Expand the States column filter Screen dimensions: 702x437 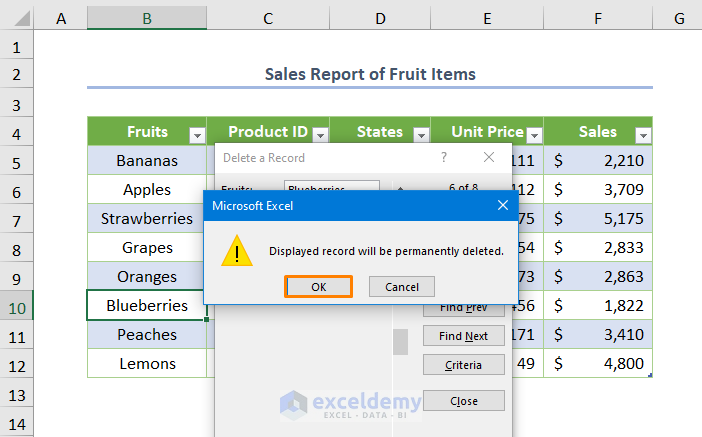420,134
